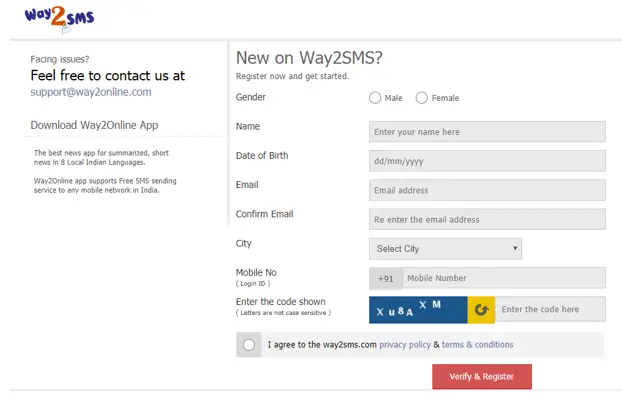This screenshot has width=622, height=396.
Task: Focus the captcha code entry field
Action: click(x=550, y=309)
